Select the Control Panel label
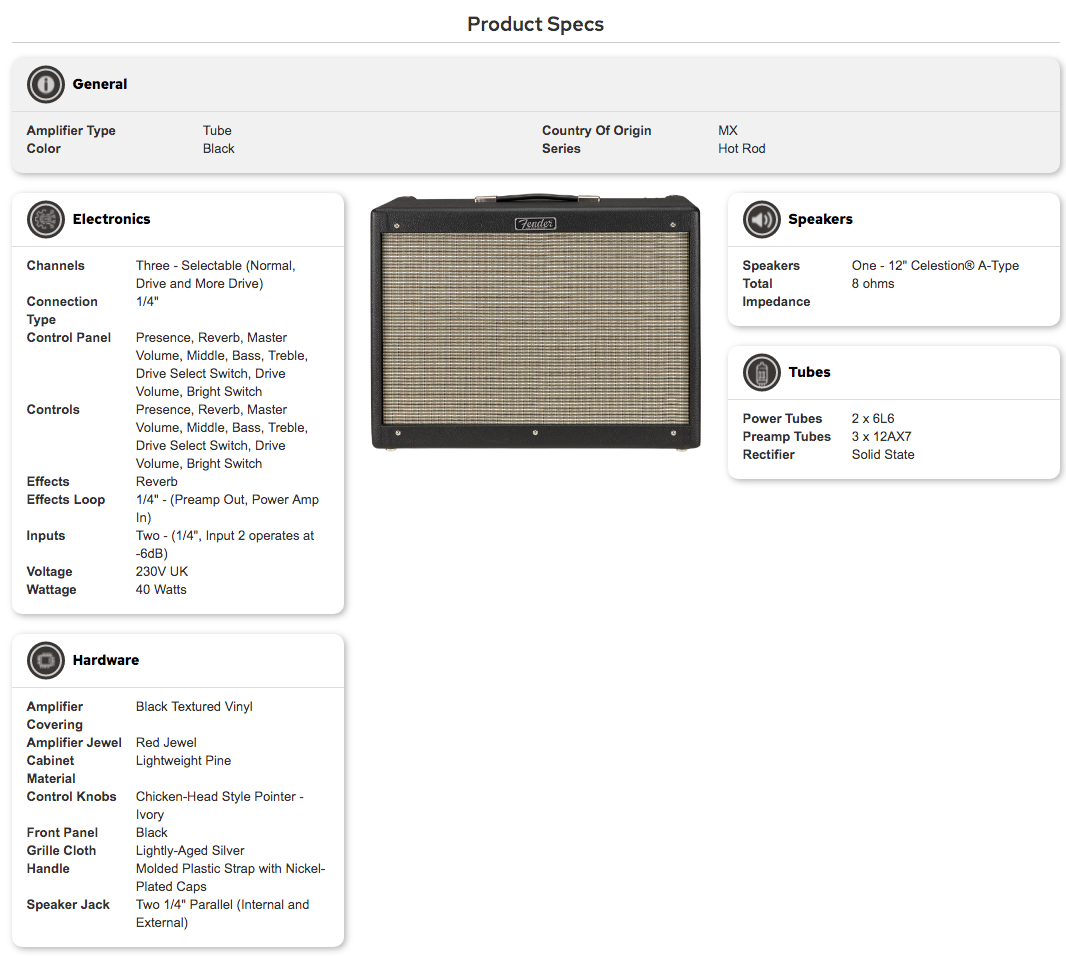The width and height of the screenshot is (1066, 956). click(69, 338)
